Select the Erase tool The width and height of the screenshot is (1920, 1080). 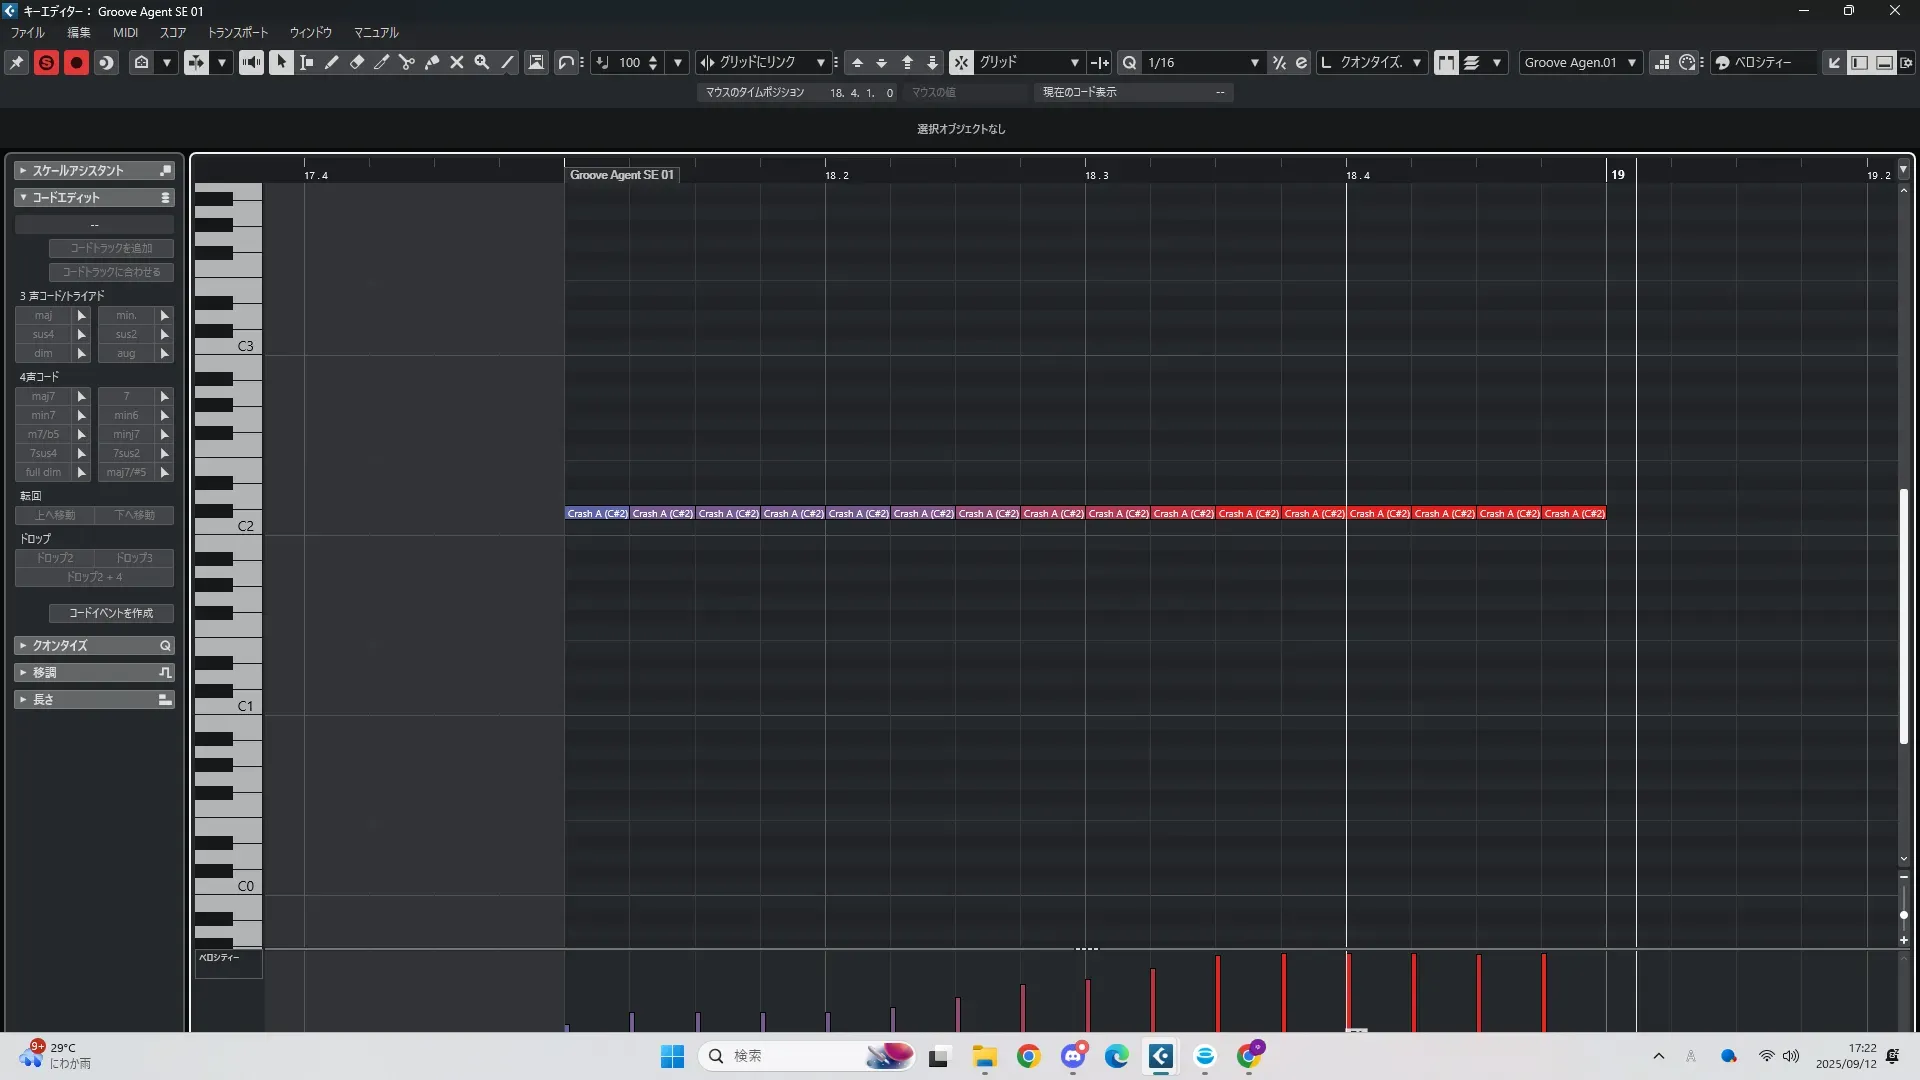(357, 62)
